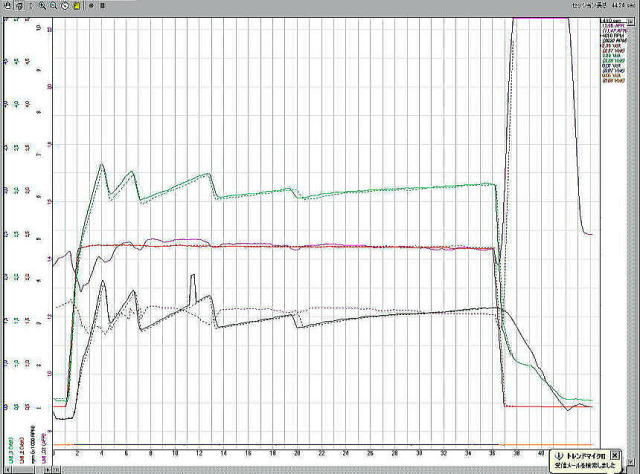Close the legend box via its corner button
The height and width of the screenshot is (474, 640).
click(x=631, y=22)
